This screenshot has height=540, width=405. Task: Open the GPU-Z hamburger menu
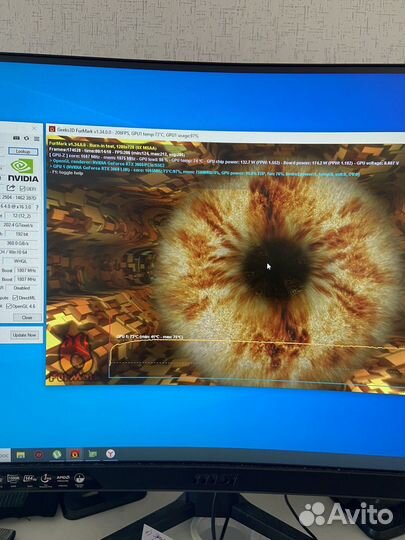pyautogui.click(x=37, y=138)
